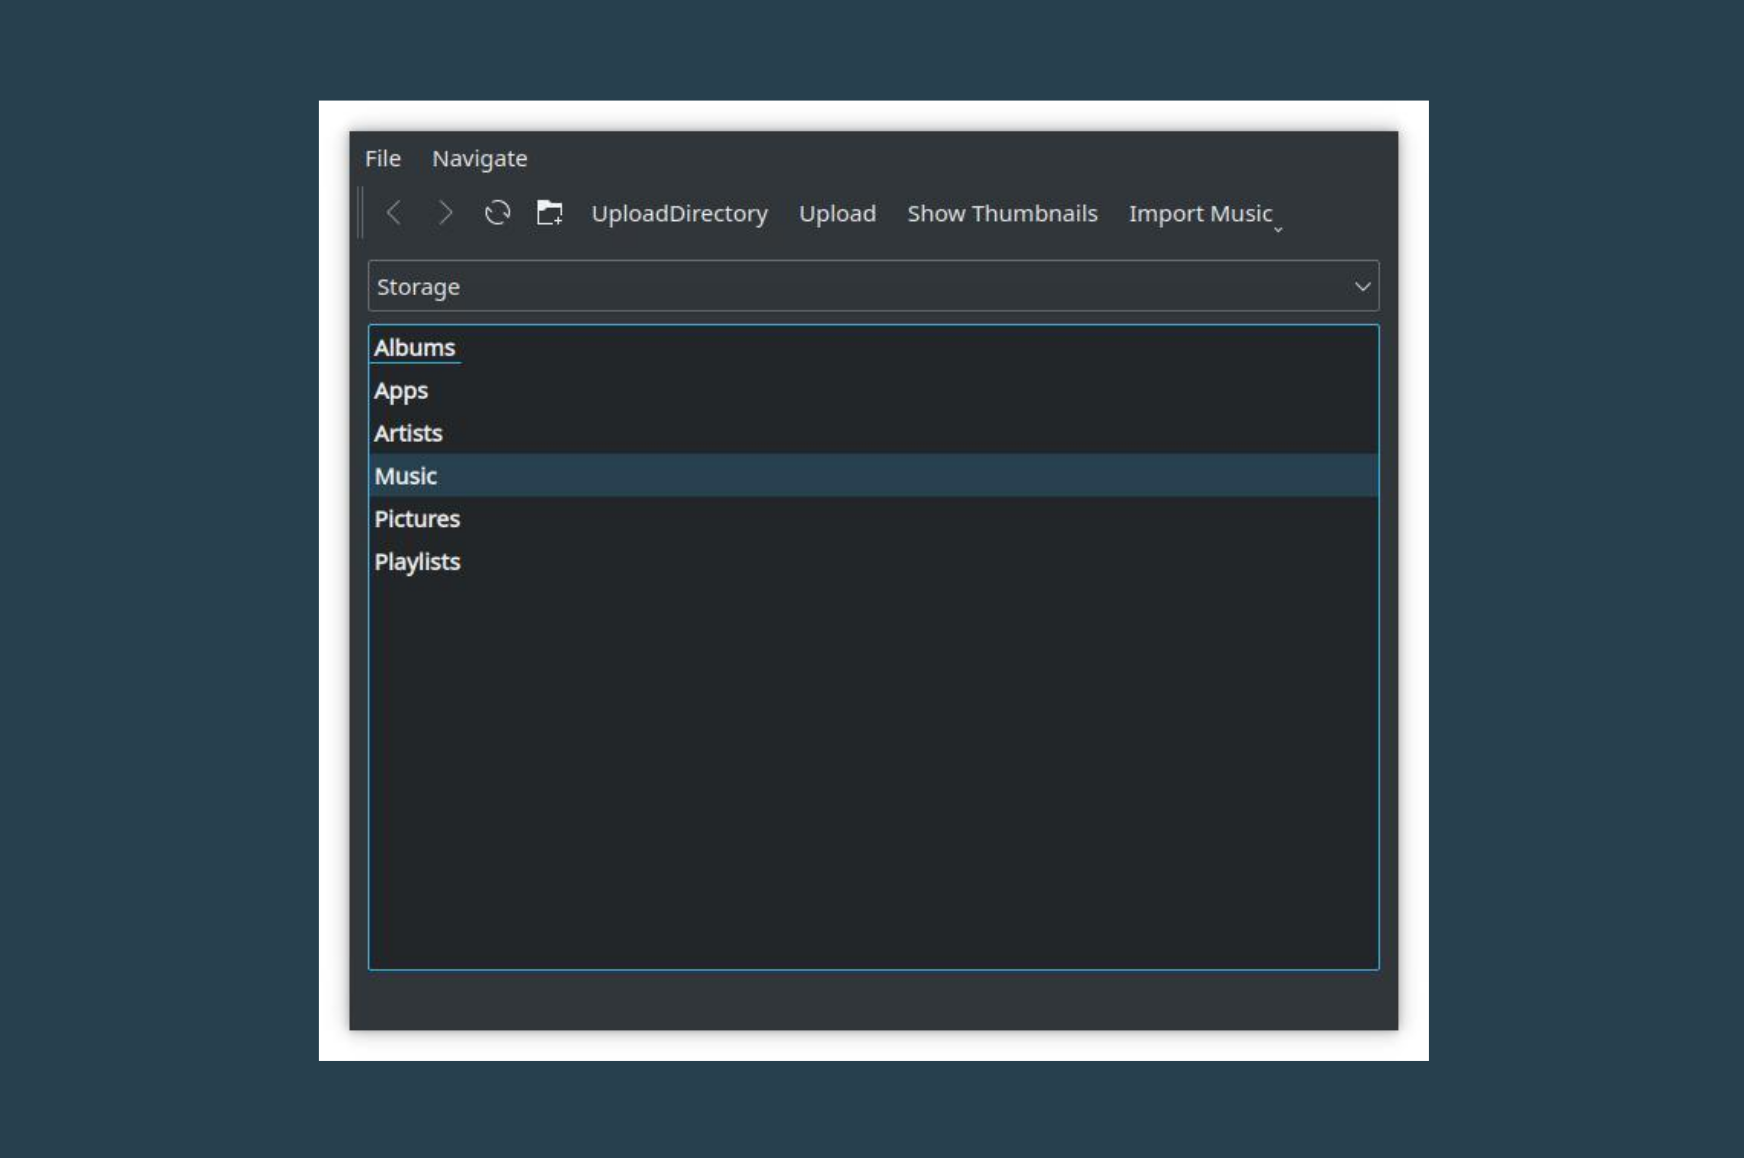Click the Upload button
Screen dimensions: 1744x1158
click(838, 213)
